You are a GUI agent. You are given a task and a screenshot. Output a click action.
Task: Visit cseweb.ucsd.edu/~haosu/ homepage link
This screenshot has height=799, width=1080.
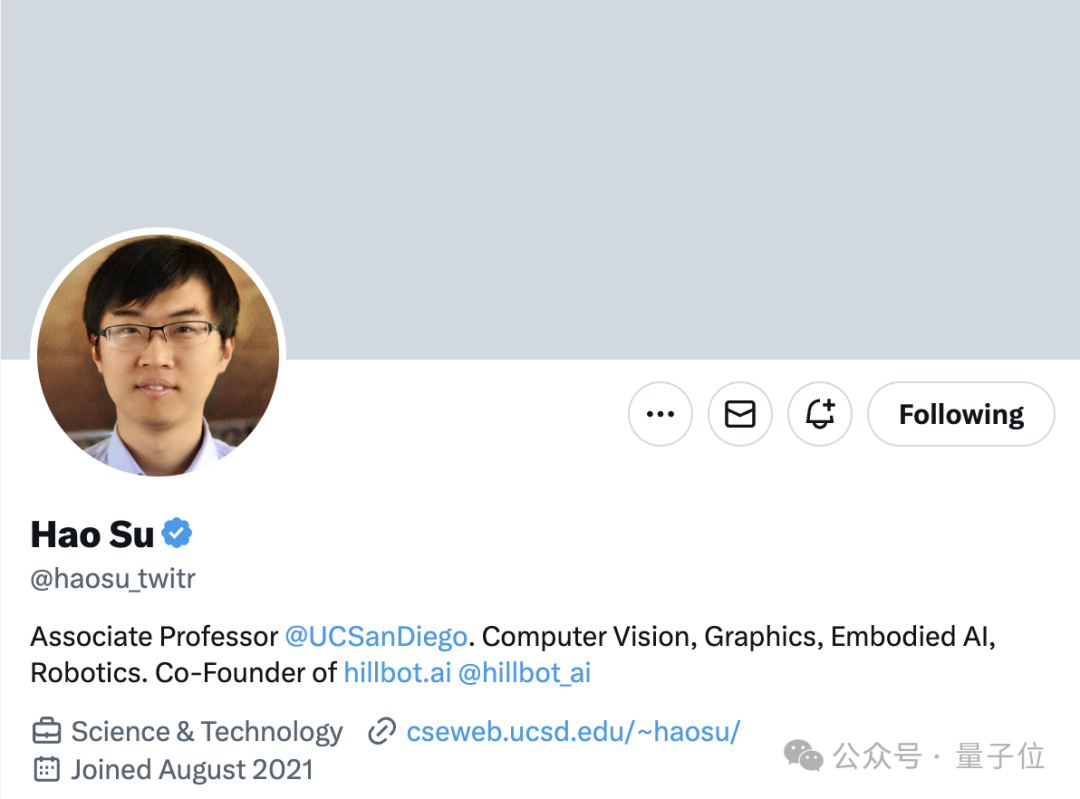(573, 731)
